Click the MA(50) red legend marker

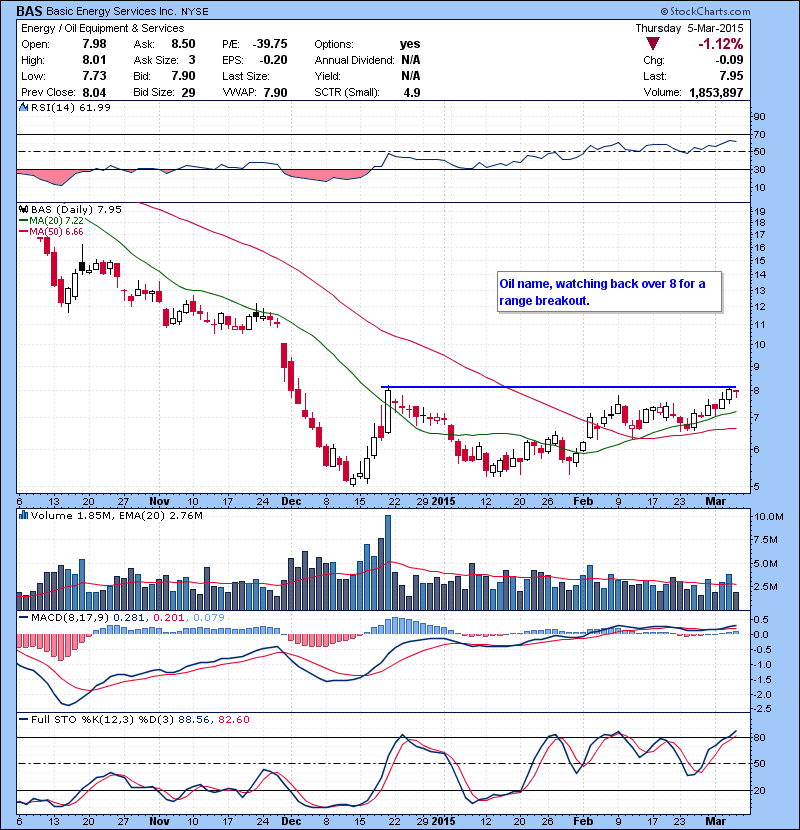click(24, 231)
